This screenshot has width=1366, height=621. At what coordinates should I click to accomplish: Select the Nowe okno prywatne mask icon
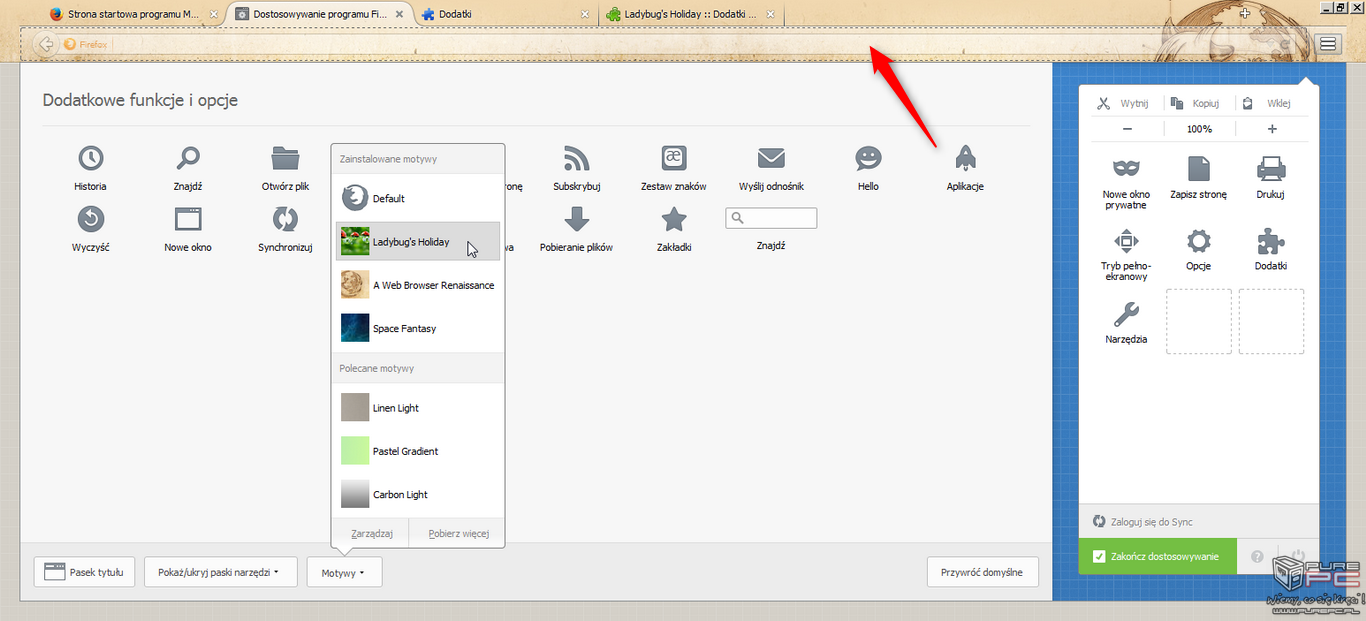click(1126, 168)
